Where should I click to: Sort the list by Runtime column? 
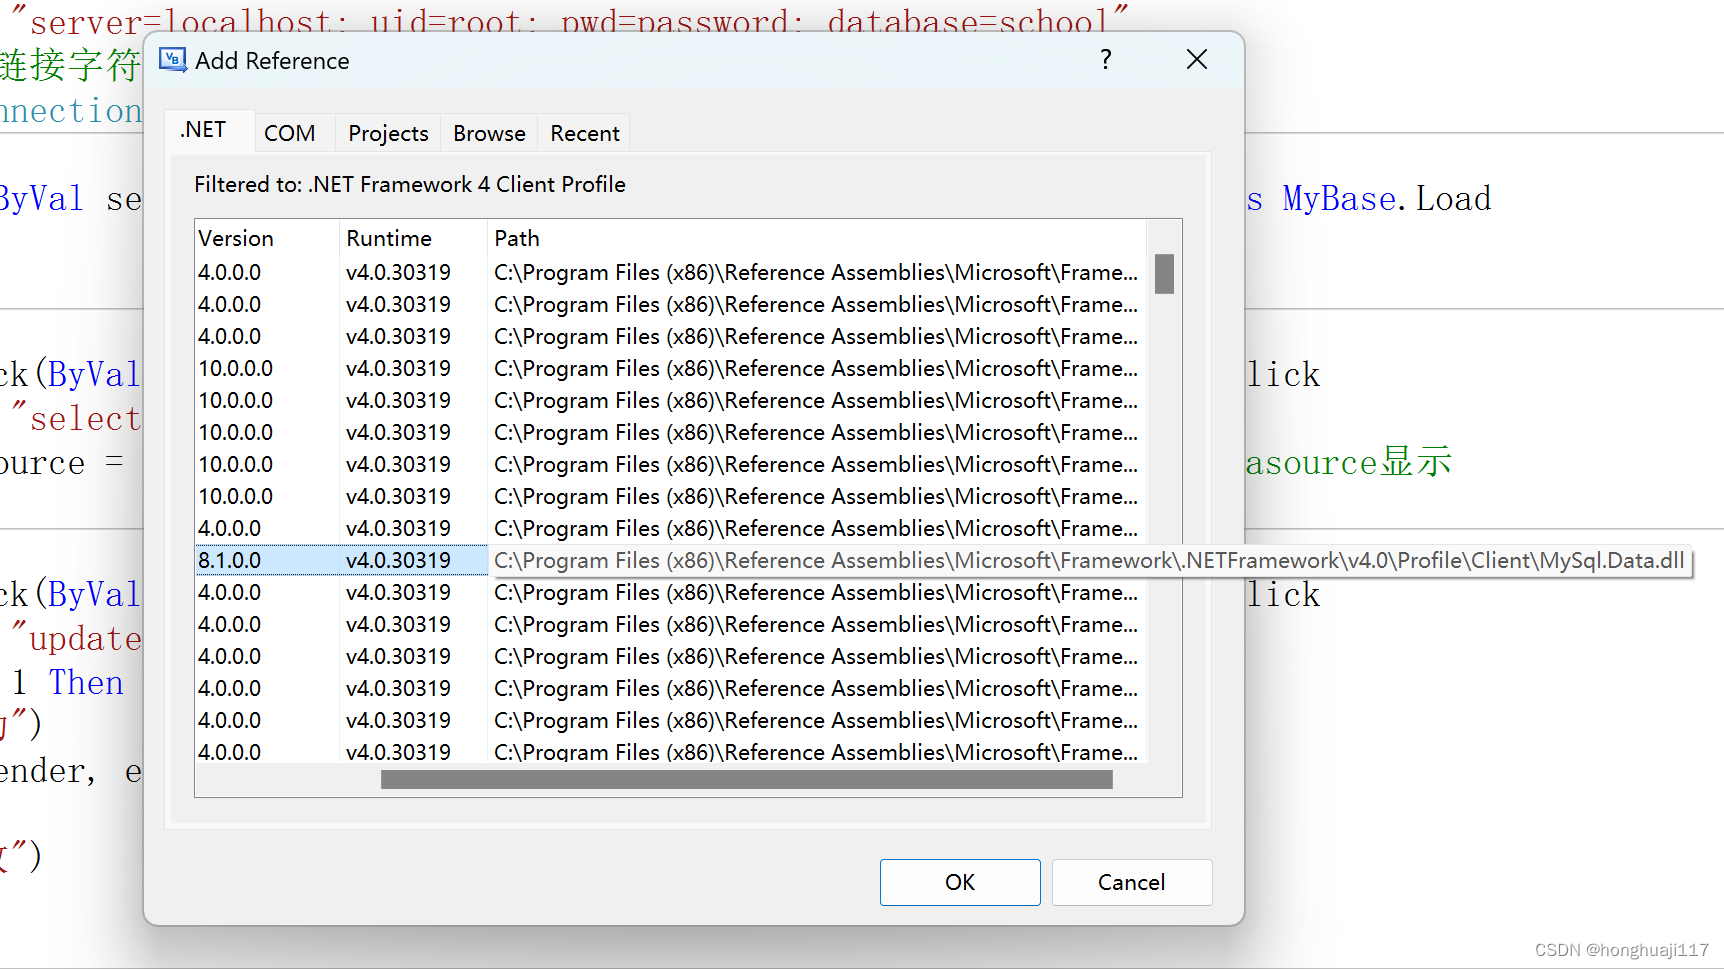point(388,238)
